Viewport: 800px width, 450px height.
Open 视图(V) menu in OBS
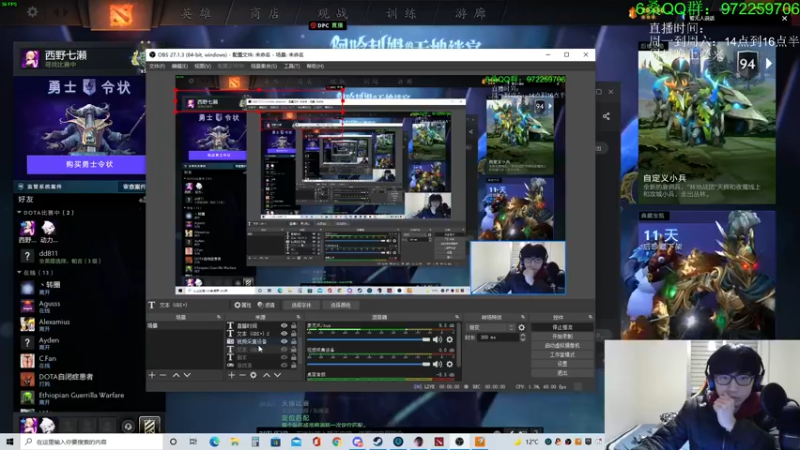click(203, 66)
